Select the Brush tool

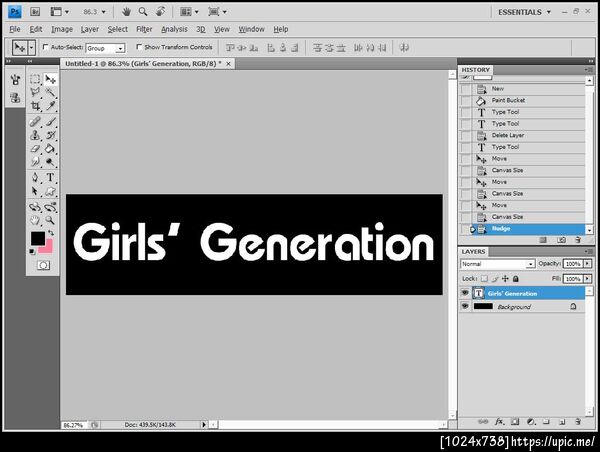coord(50,122)
